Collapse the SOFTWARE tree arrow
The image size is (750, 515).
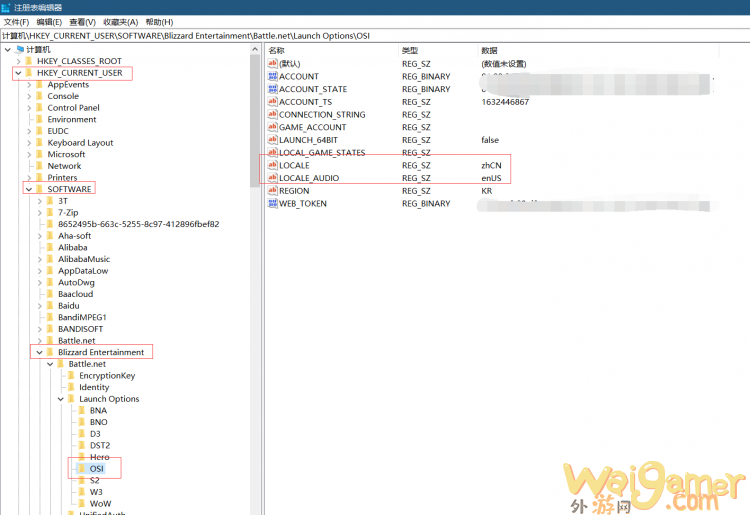point(29,189)
